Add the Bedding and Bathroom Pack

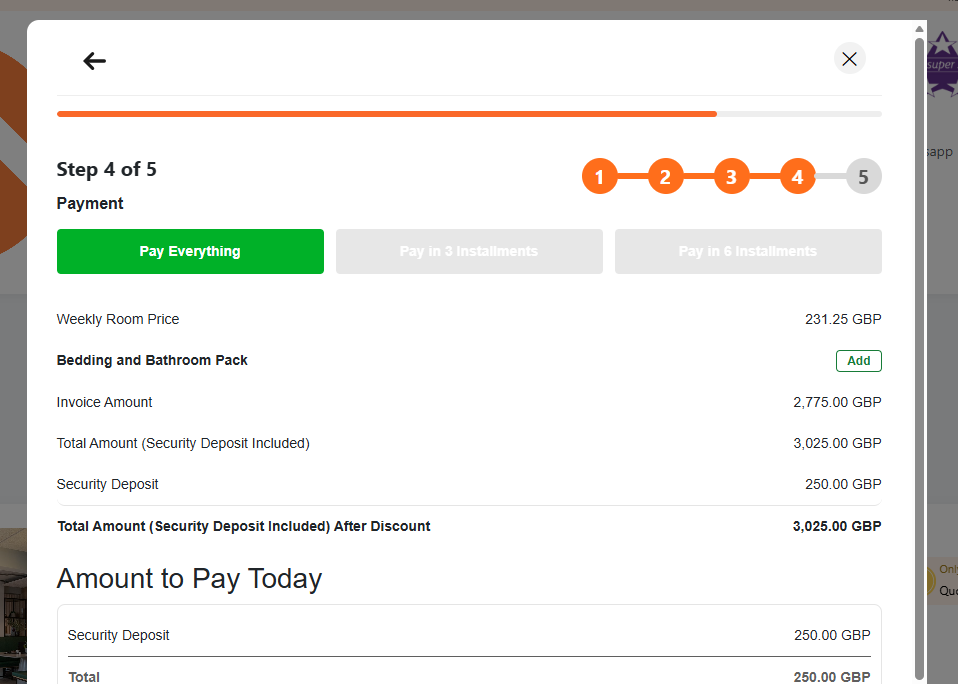(x=858, y=361)
